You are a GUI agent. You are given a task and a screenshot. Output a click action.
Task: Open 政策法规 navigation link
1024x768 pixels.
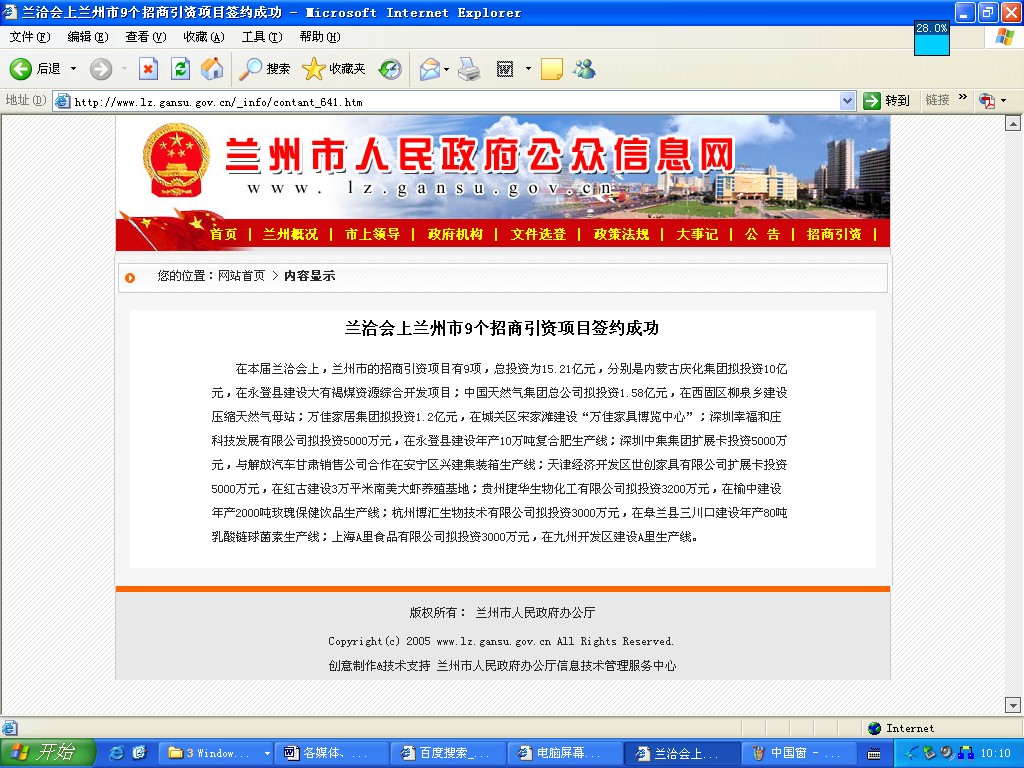click(621, 234)
